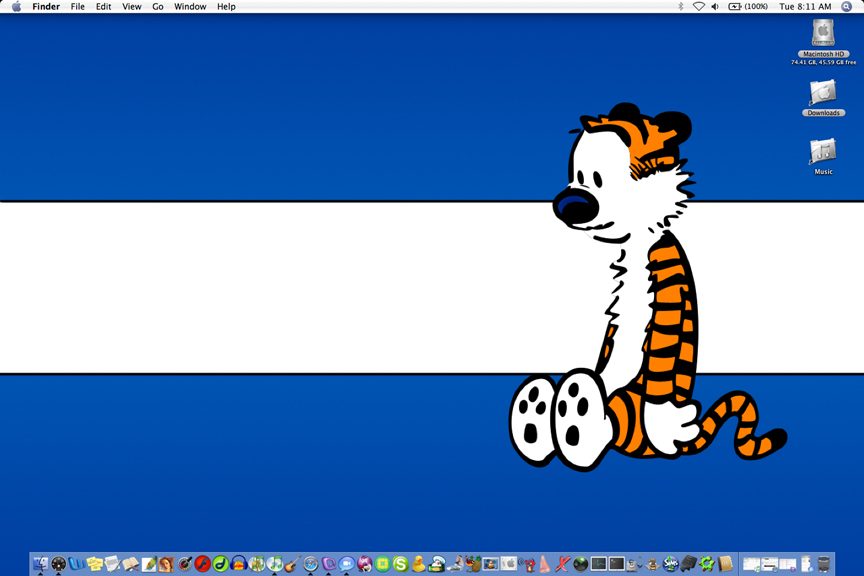Open GarageBand guitar icon
The width and height of the screenshot is (864, 576).
(x=293, y=564)
